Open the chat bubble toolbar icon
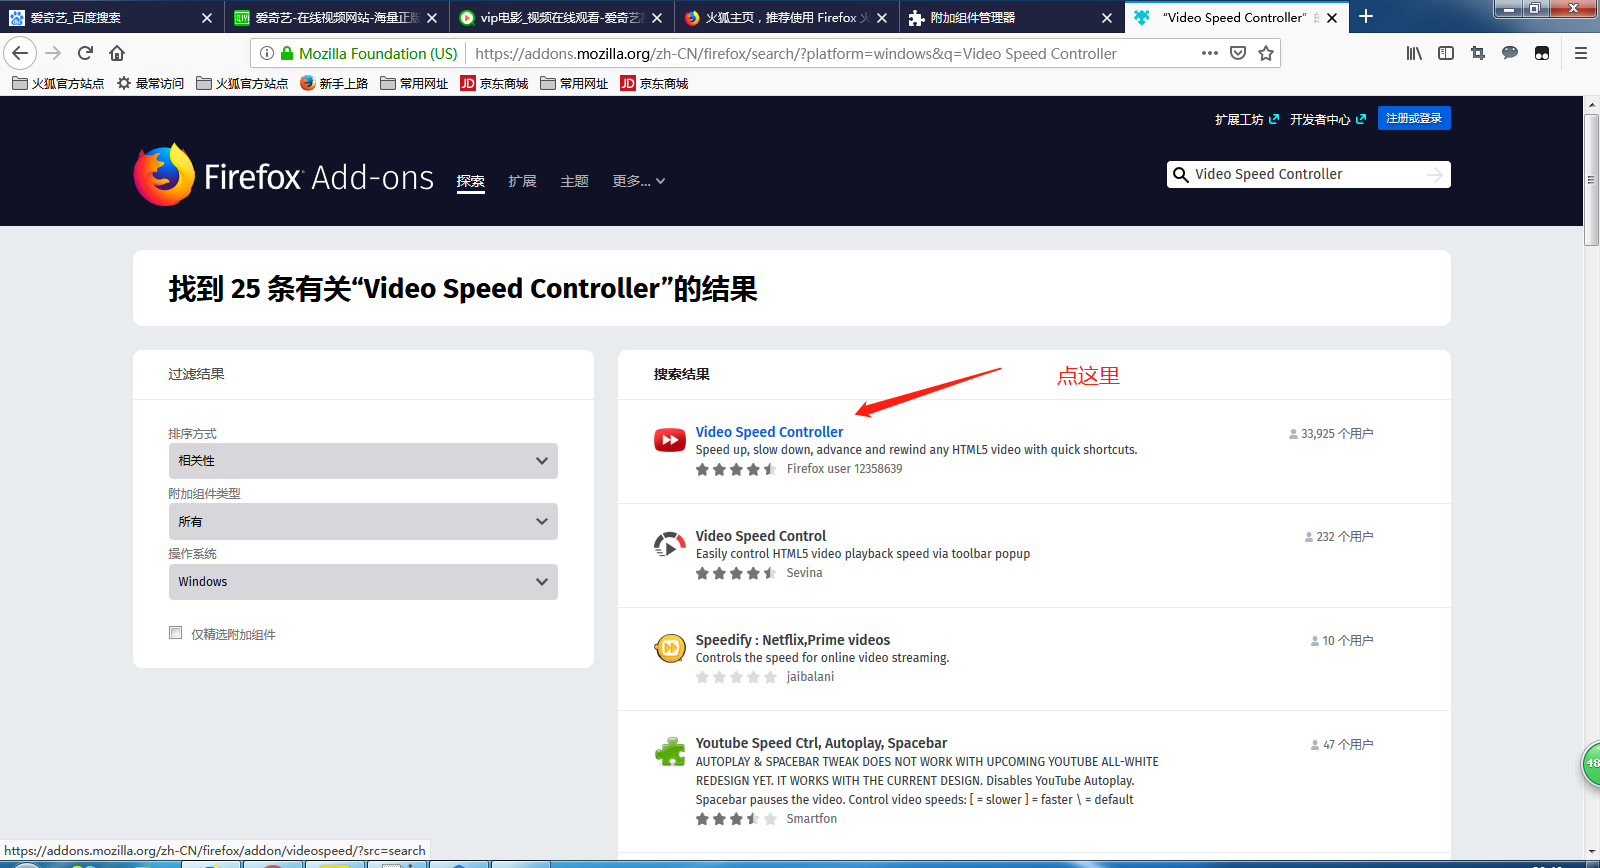The height and width of the screenshot is (868, 1600). pos(1510,53)
